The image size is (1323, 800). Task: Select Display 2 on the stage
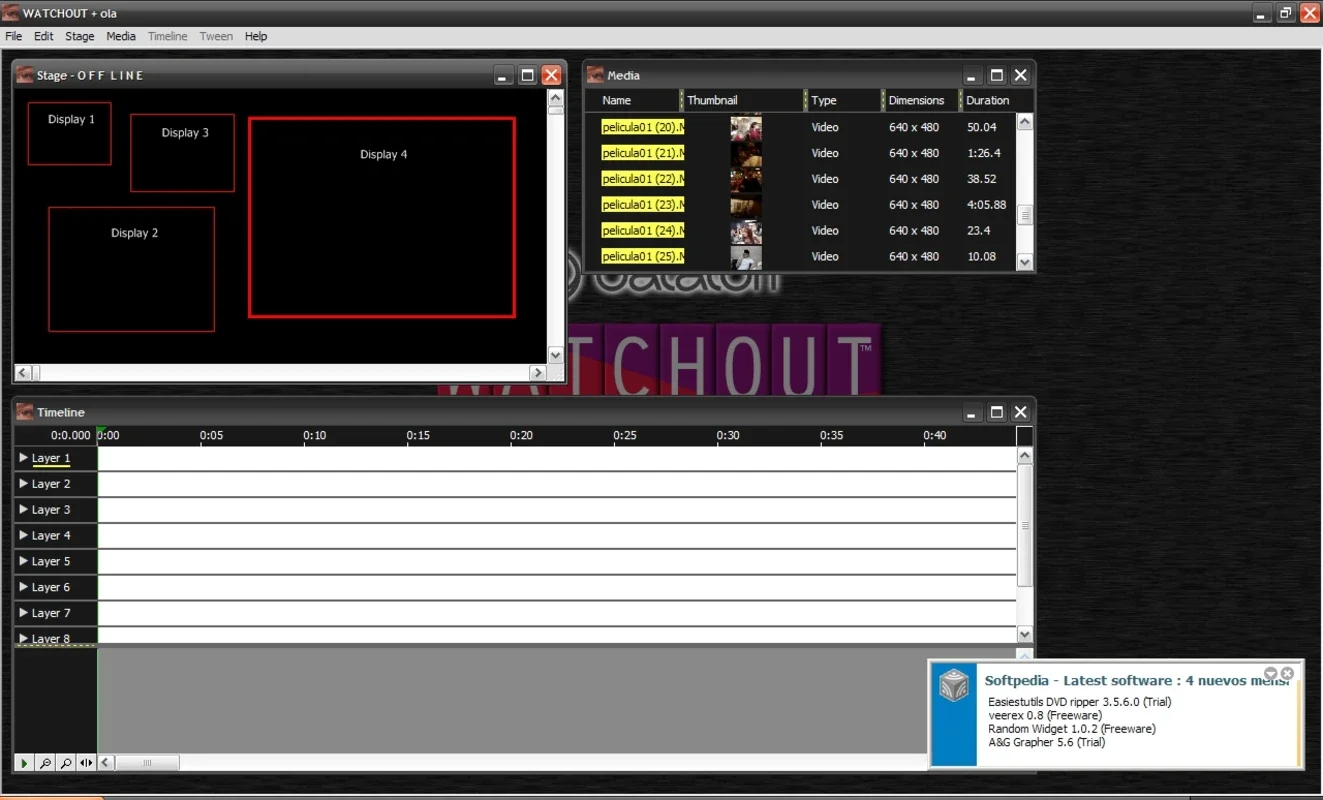point(132,269)
